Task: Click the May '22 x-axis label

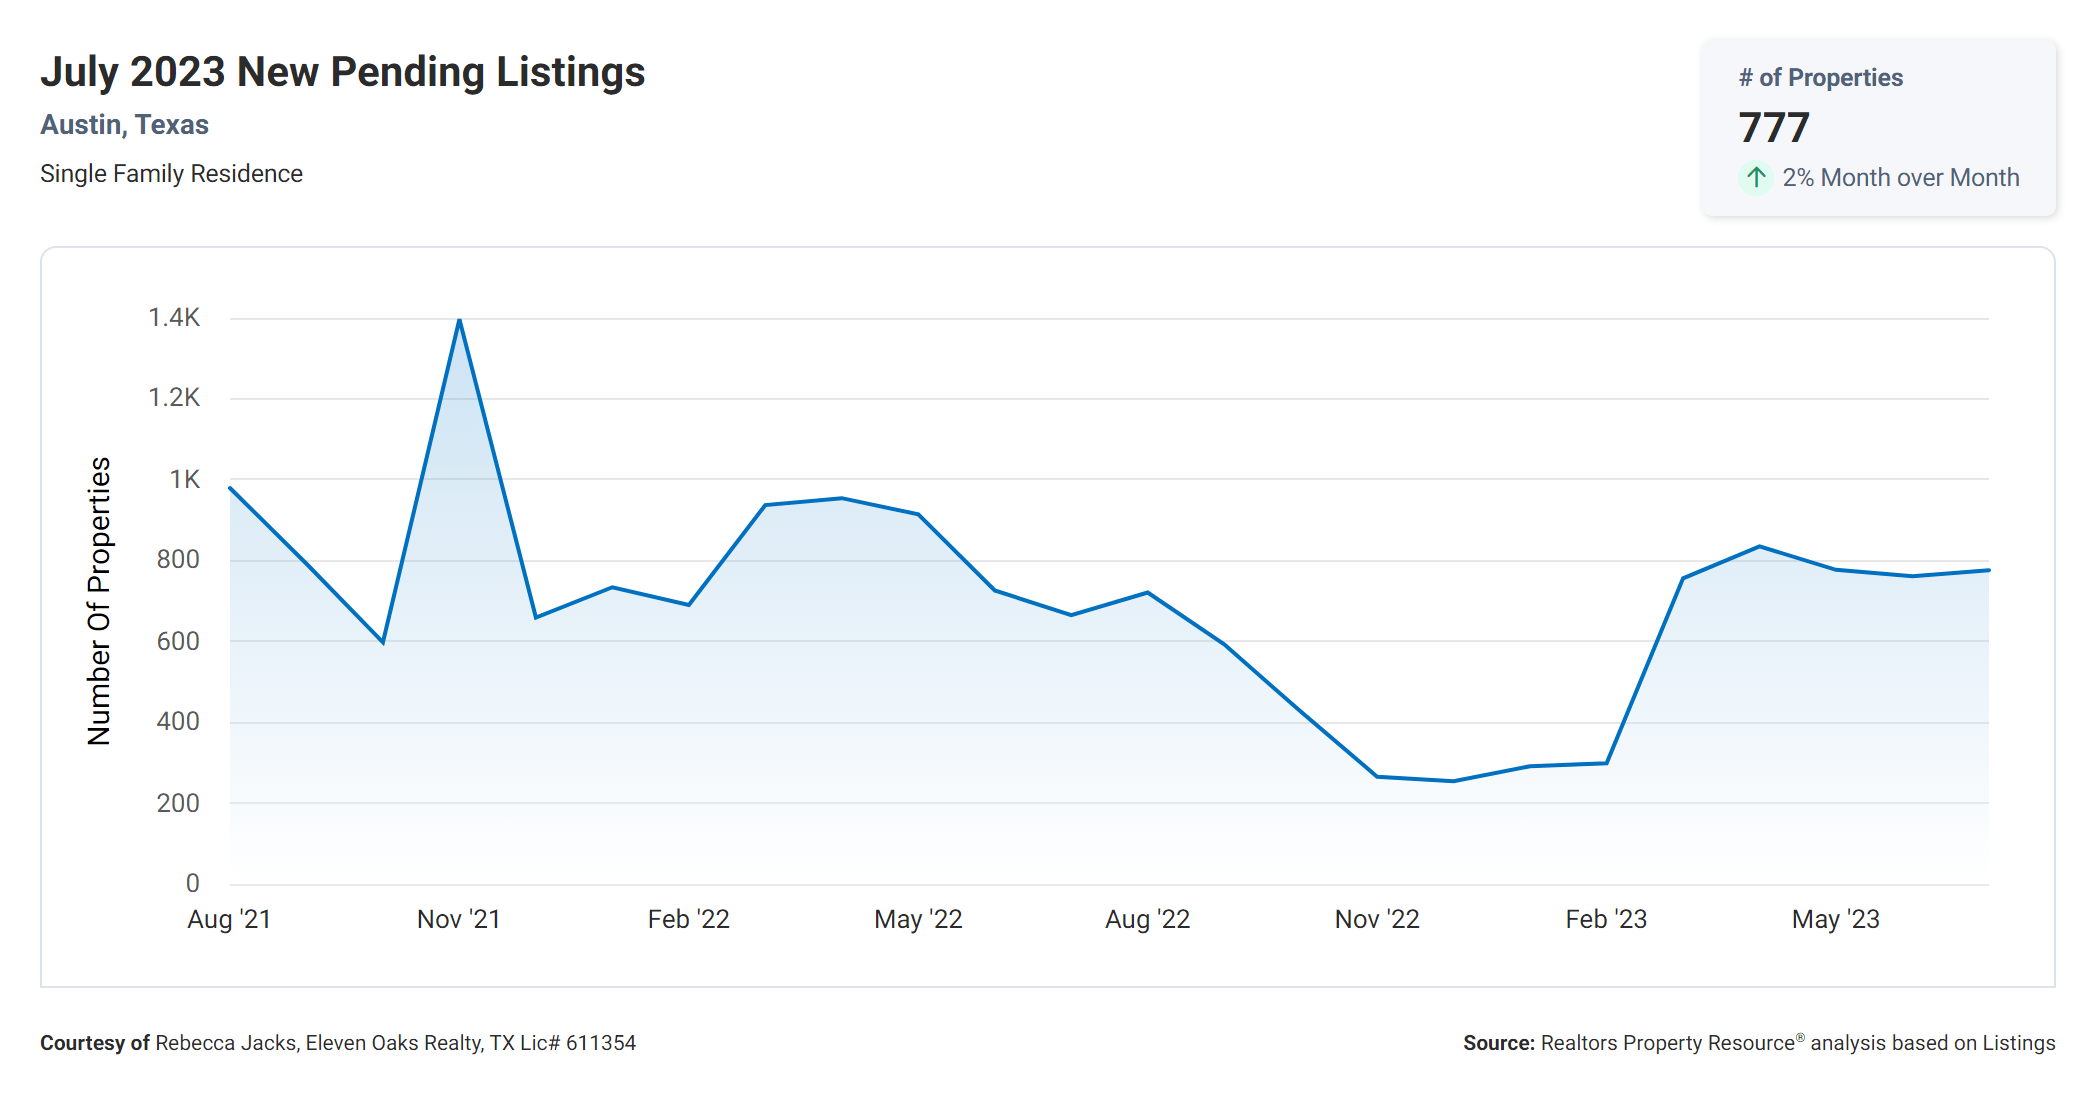Action: (917, 919)
